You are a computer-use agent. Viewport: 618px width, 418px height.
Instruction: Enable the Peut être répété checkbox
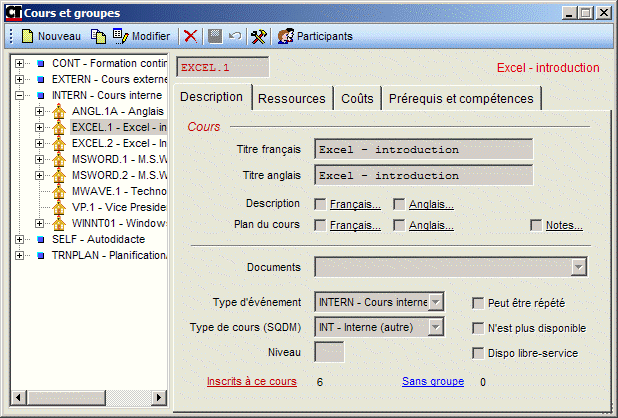coord(477,301)
